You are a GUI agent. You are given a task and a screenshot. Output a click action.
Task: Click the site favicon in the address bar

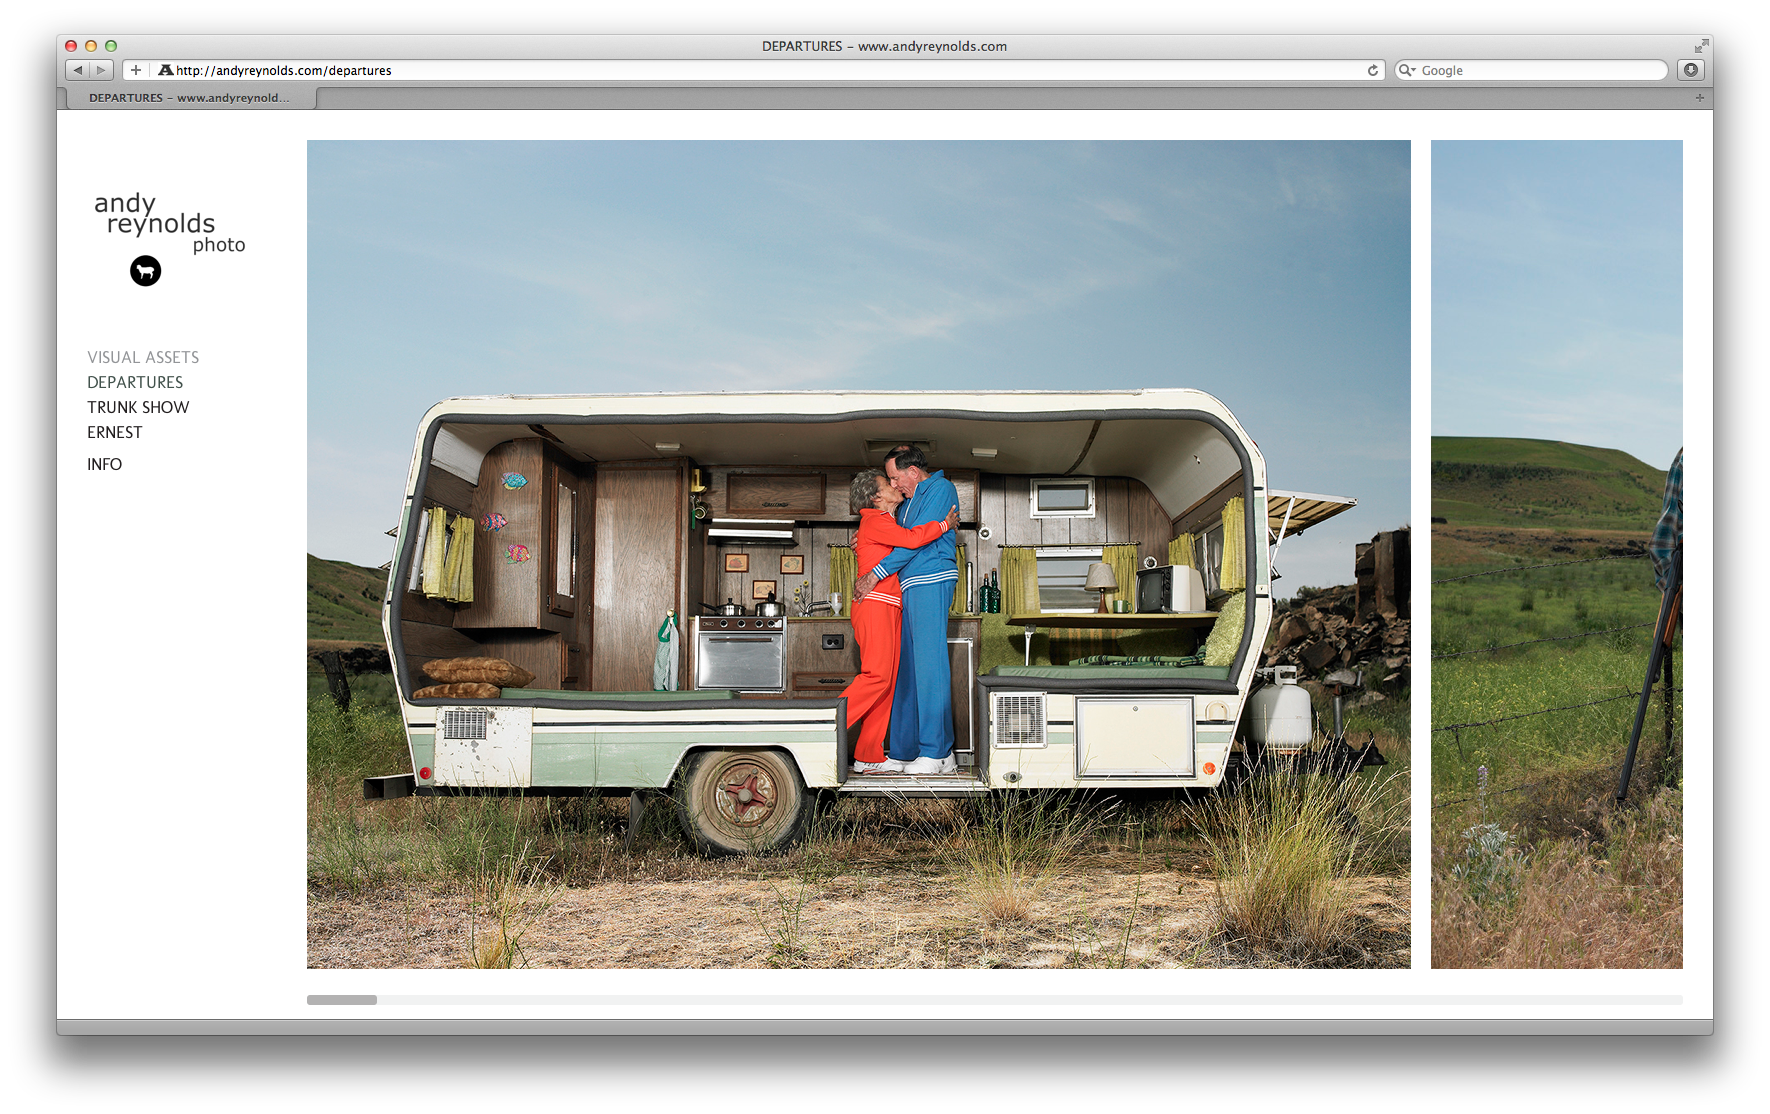pos(166,70)
